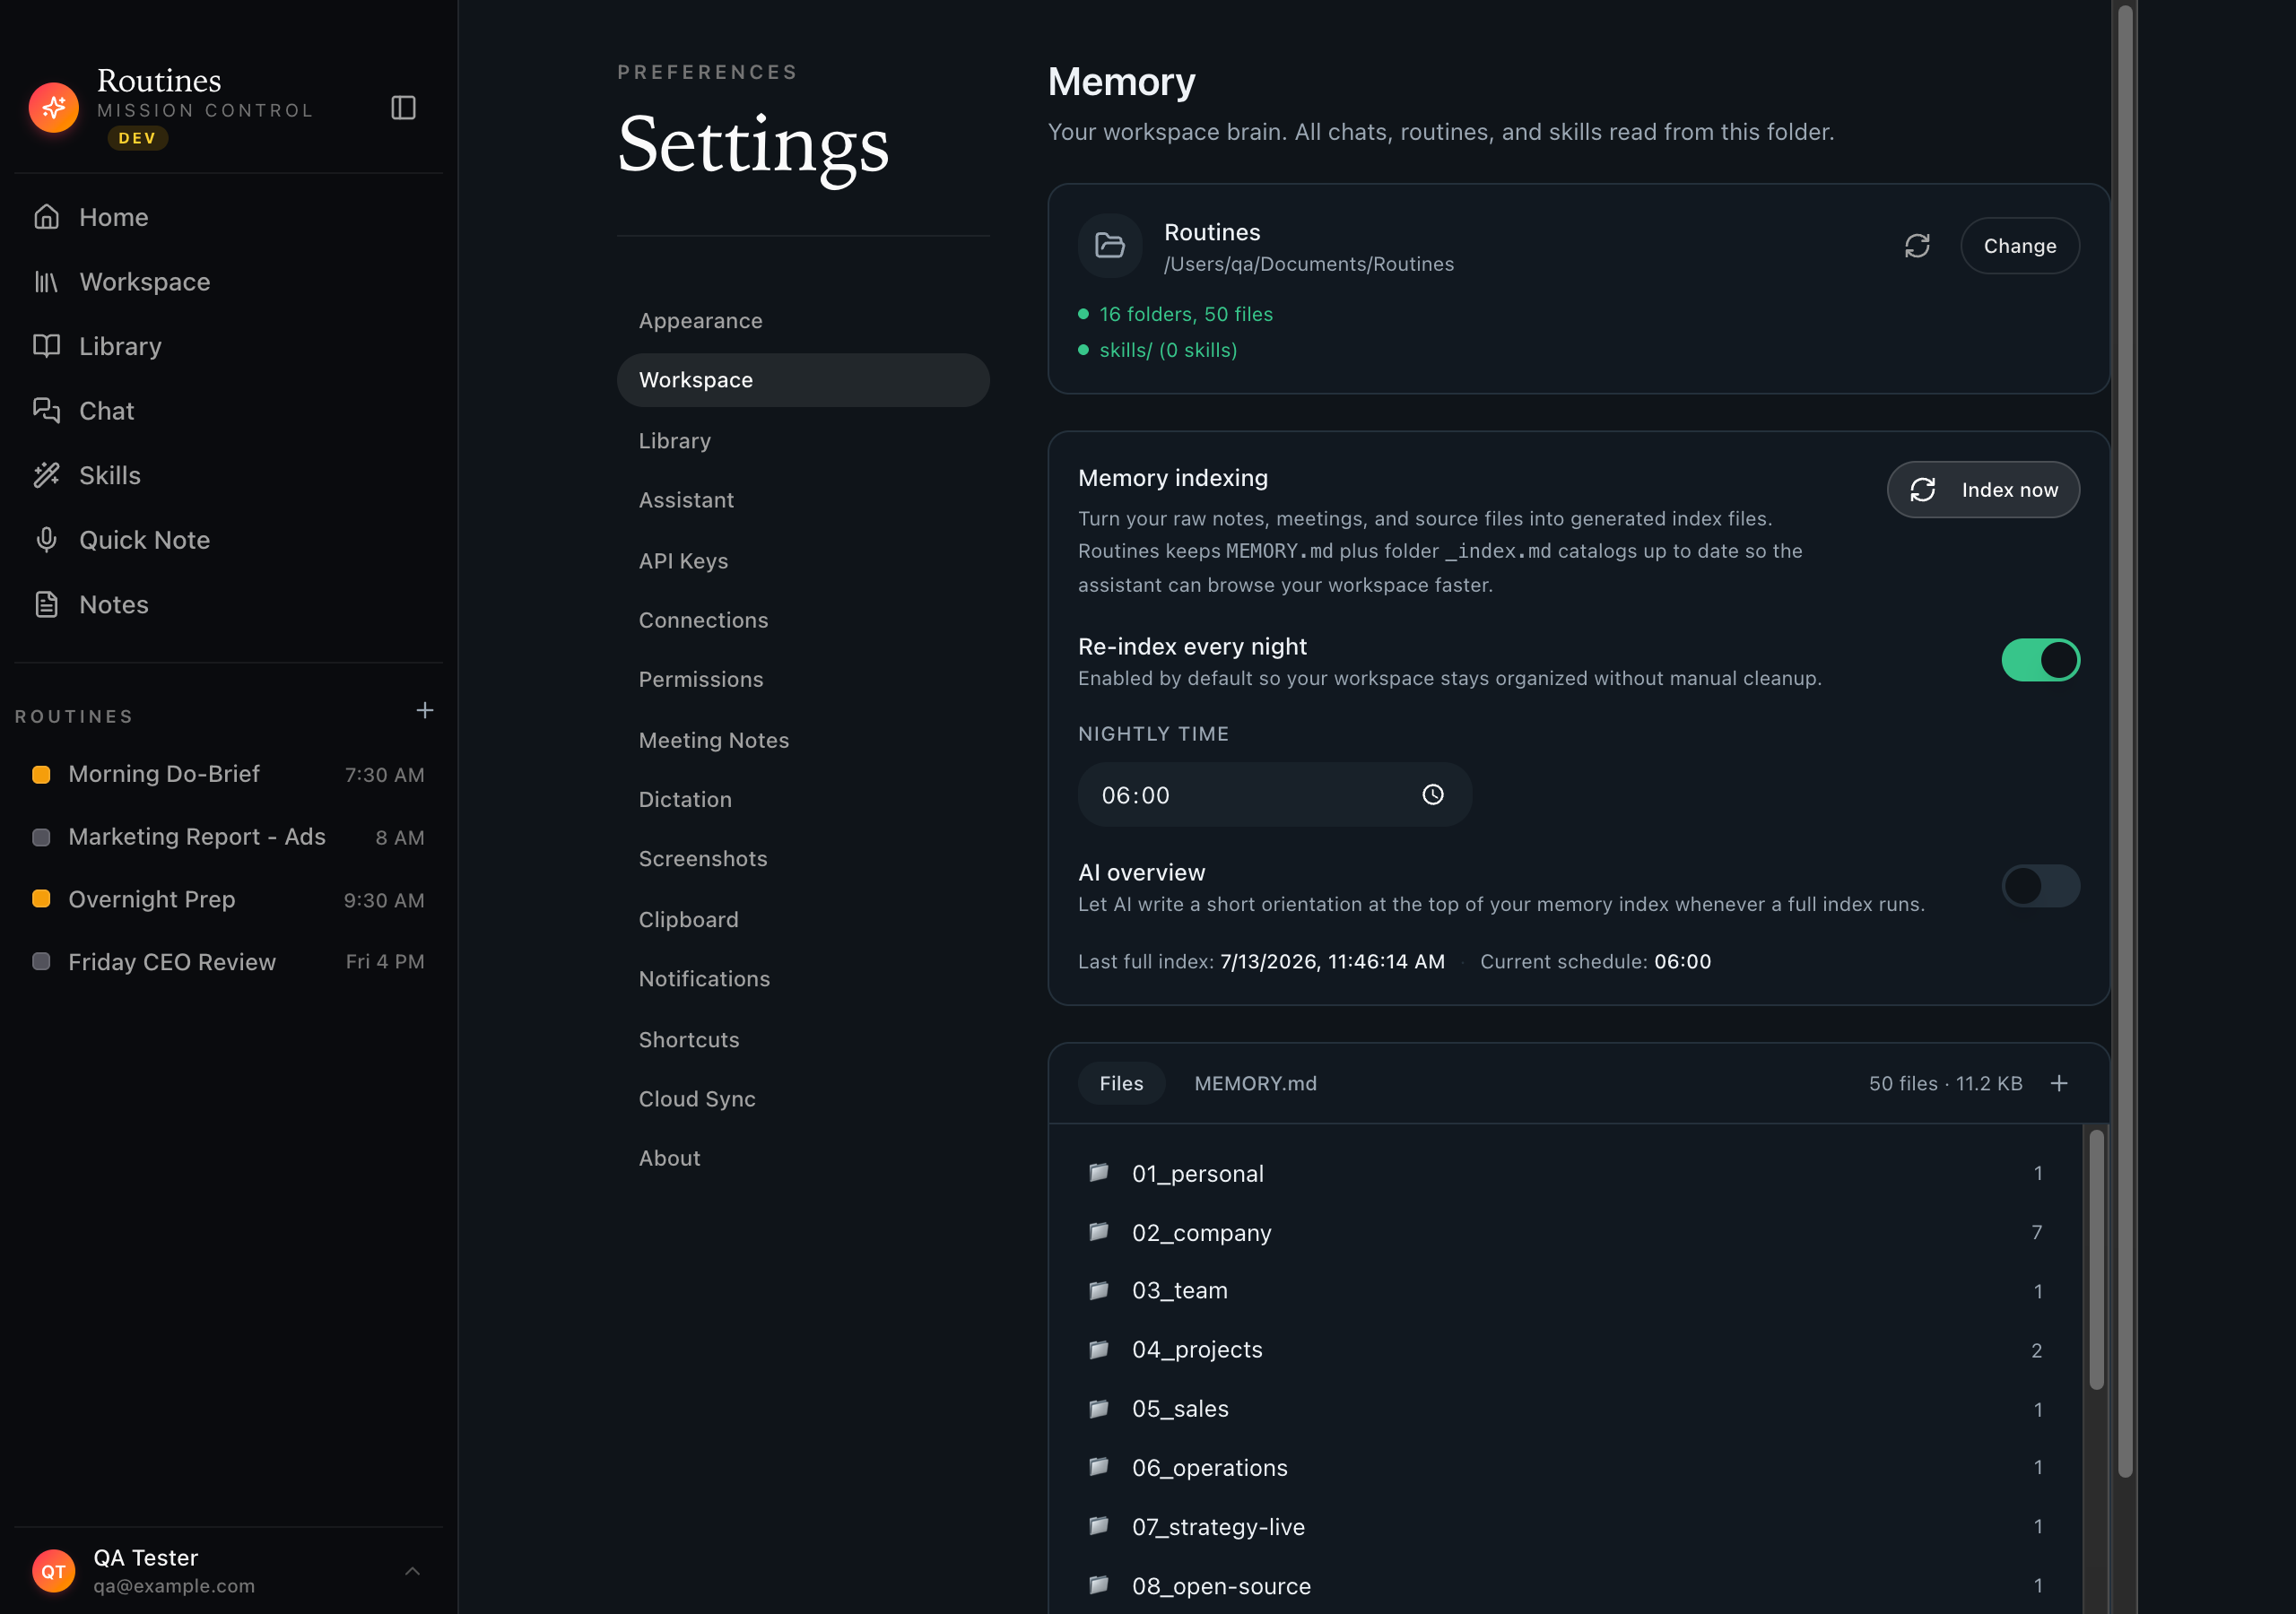Open Cloud Sync settings
Screen dimensions: 2296x1614
(803, 1098)
